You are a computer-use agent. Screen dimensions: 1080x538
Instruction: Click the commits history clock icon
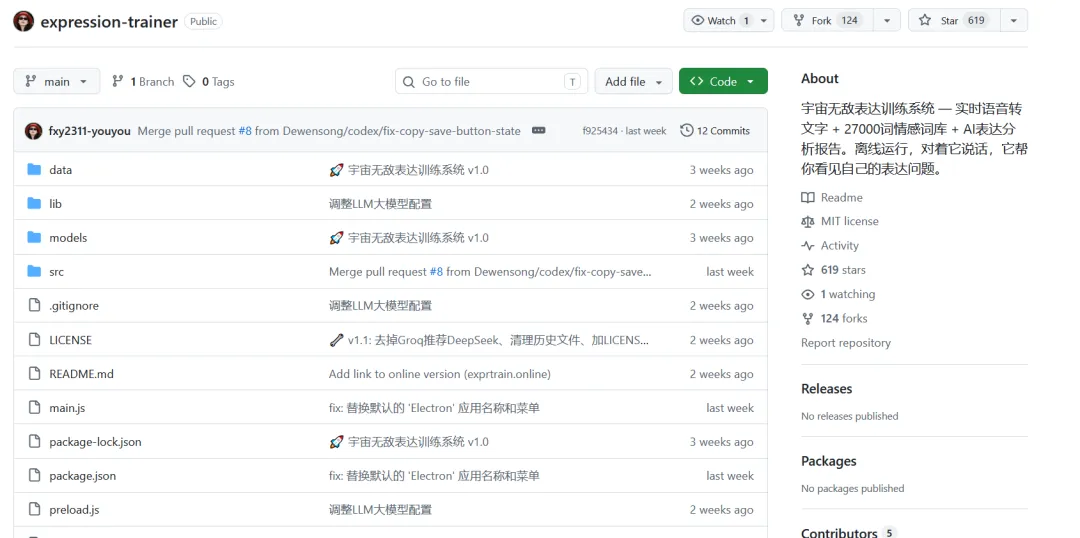pyautogui.click(x=686, y=130)
